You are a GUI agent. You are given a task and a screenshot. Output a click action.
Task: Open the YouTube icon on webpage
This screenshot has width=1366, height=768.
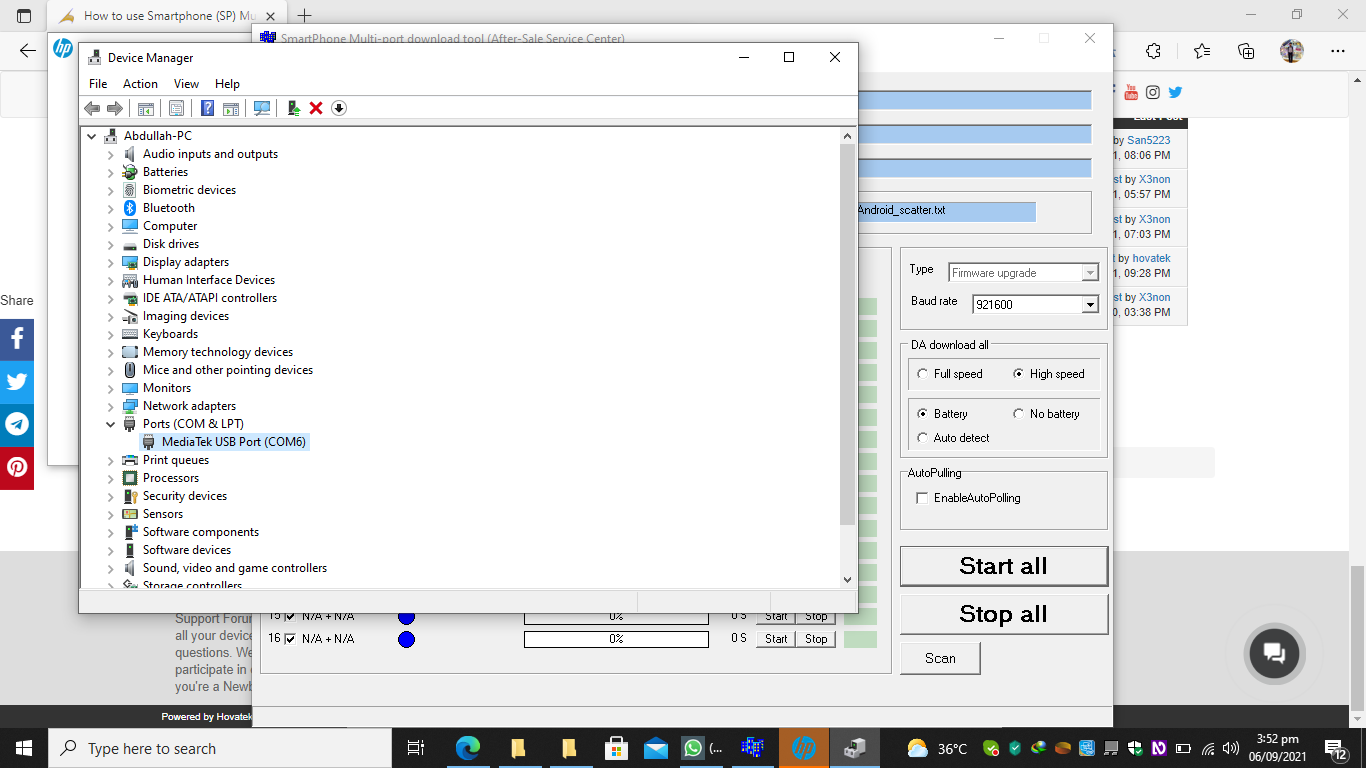pyautogui.click(x=1131, y=92)
